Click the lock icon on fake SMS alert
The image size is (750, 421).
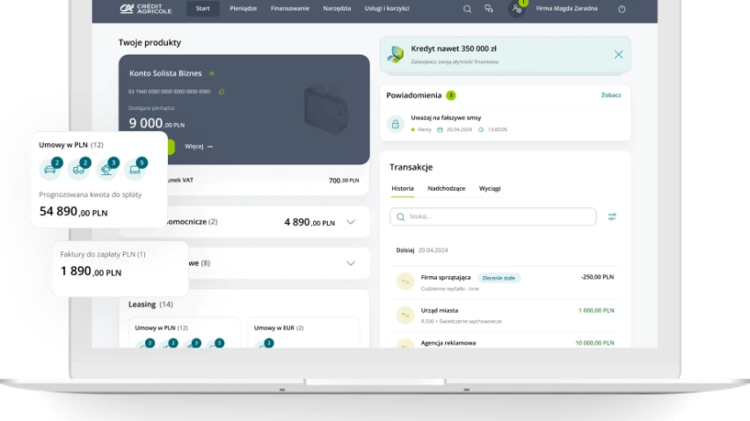pyautogui.click(x=396, y=124)
